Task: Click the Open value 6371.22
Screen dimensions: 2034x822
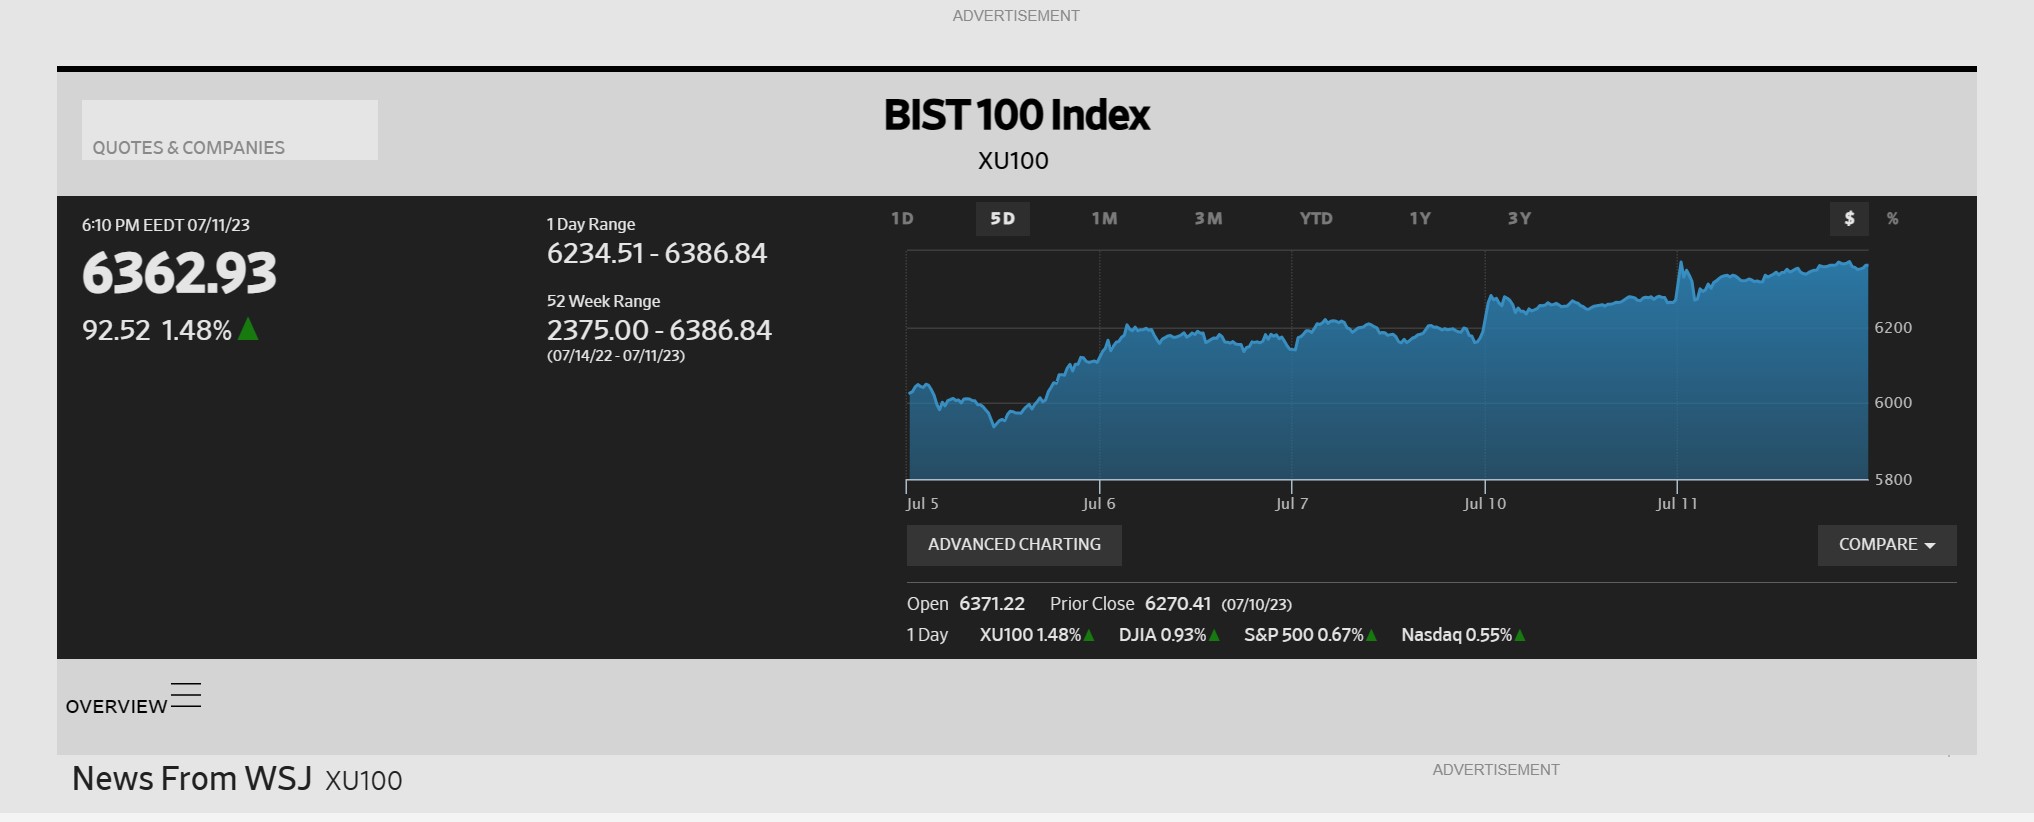Action: tap(992, 604)
